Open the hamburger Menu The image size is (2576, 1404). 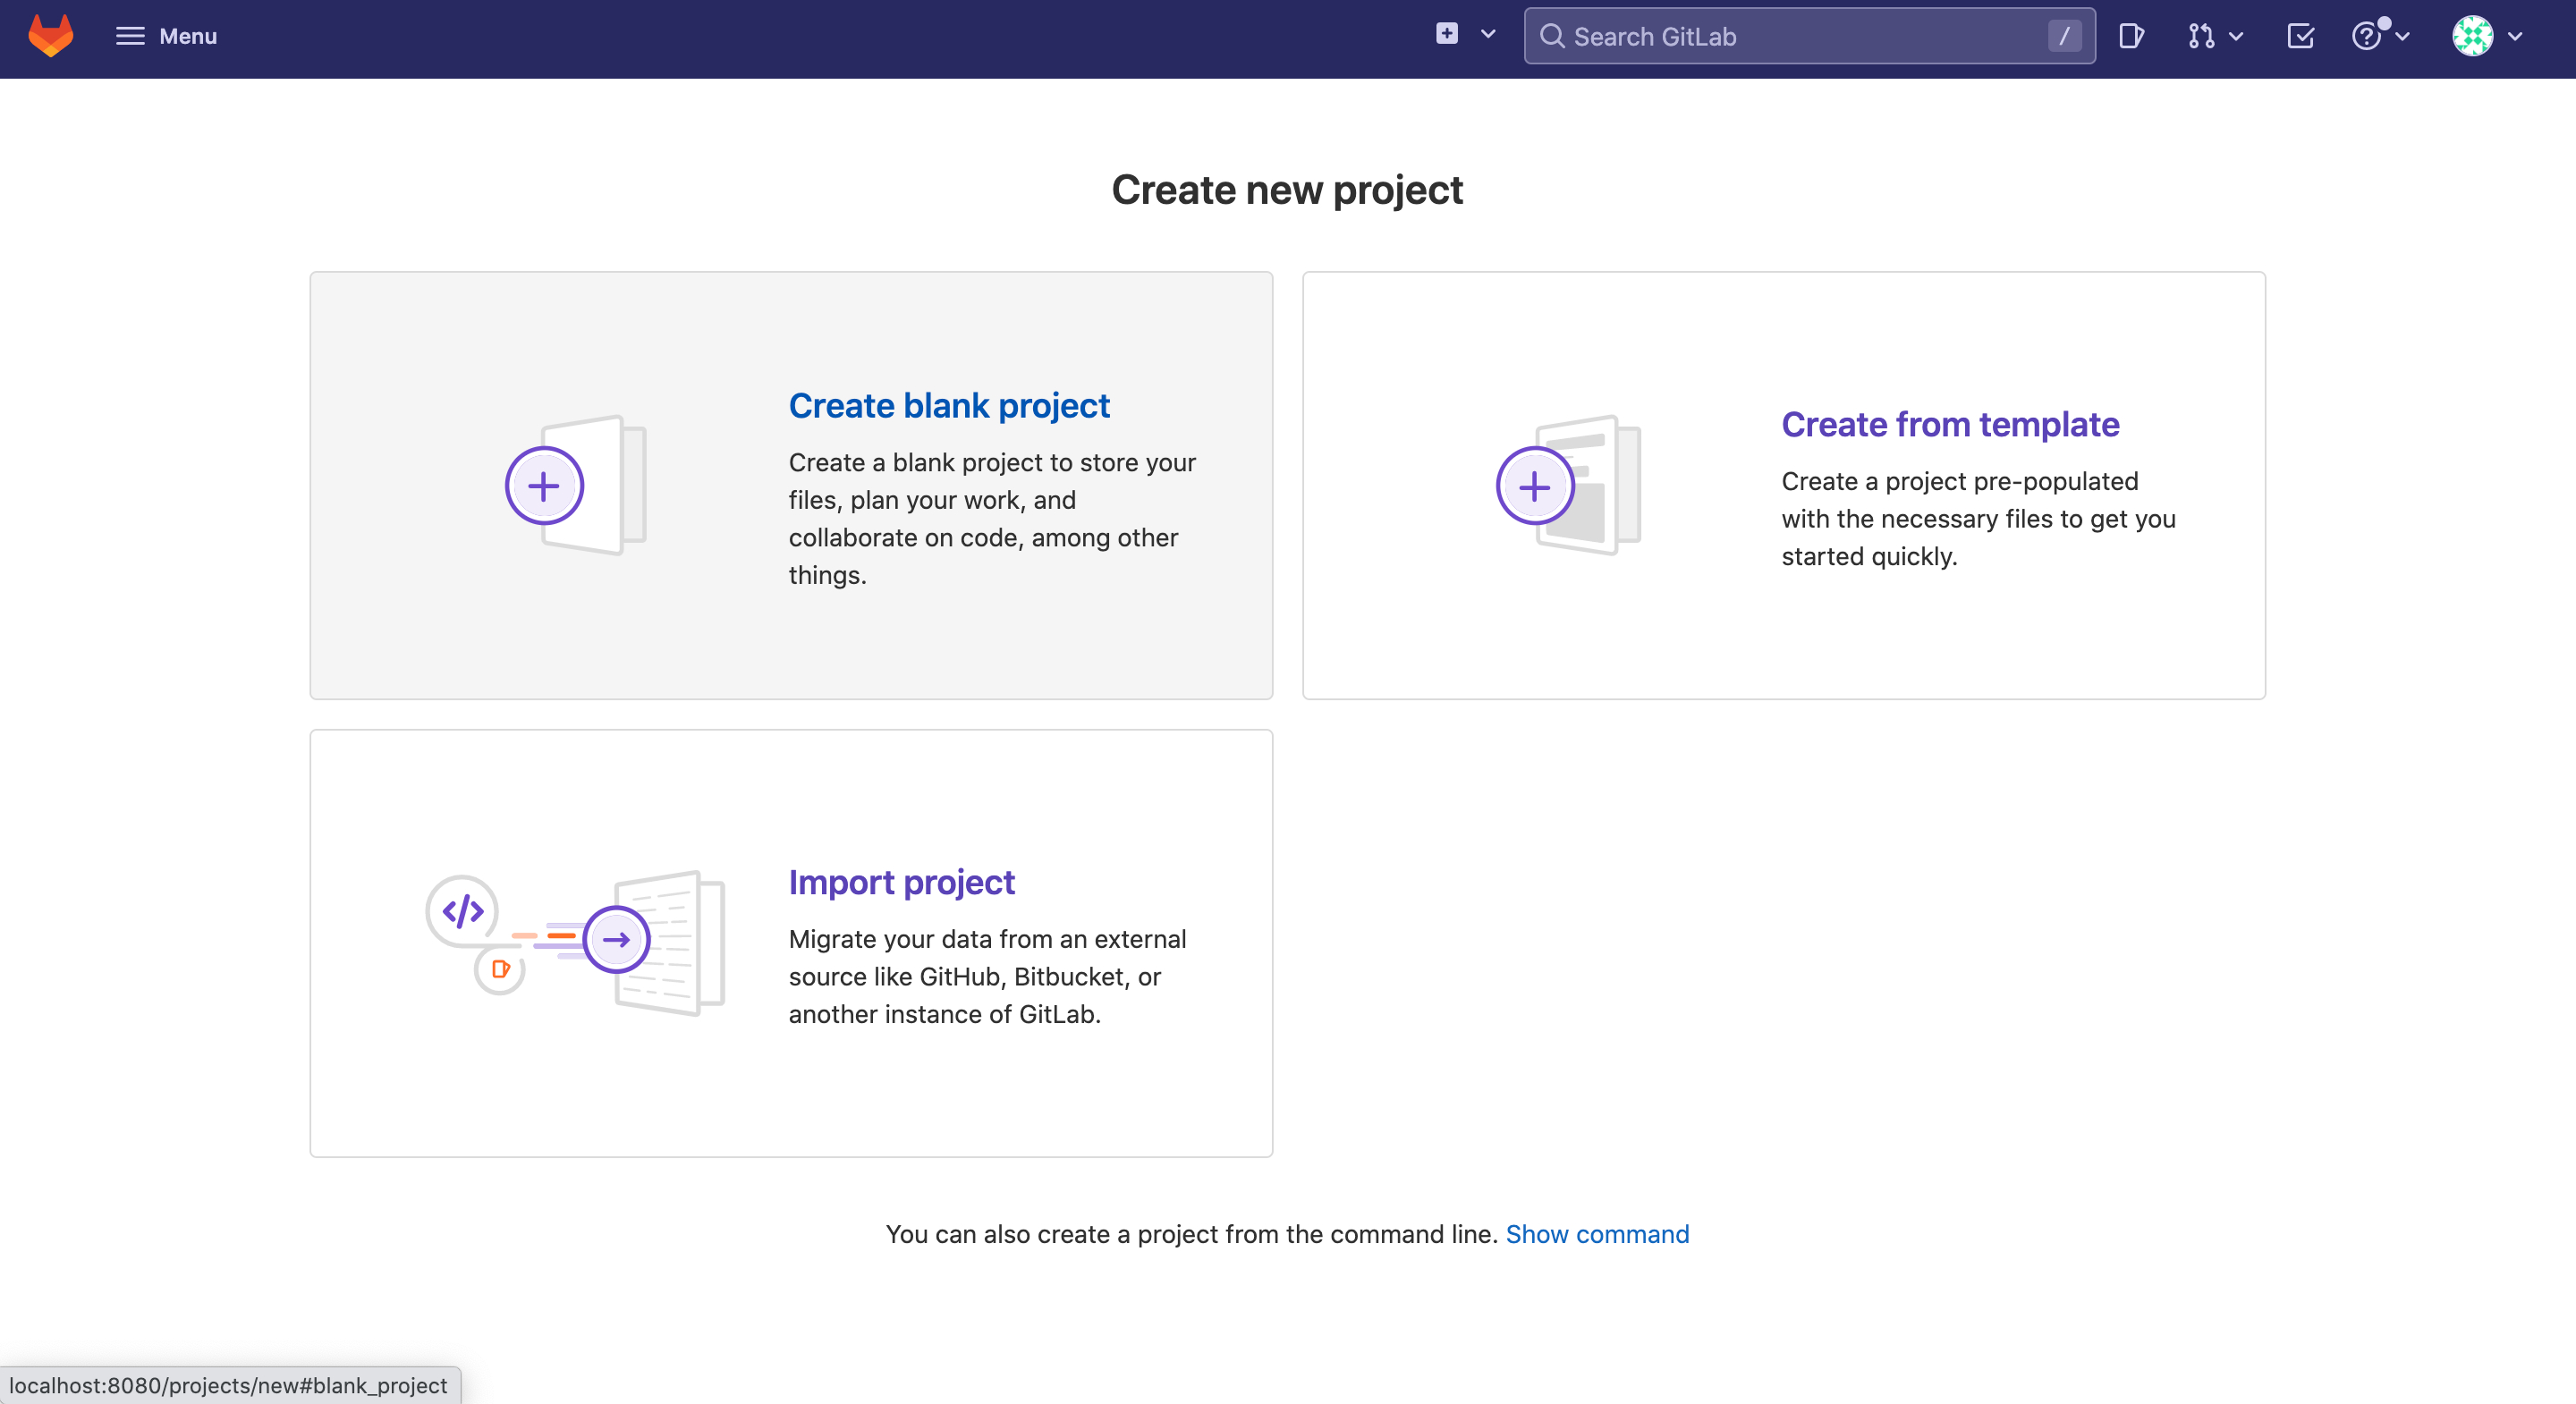click(x=166, y=36)
